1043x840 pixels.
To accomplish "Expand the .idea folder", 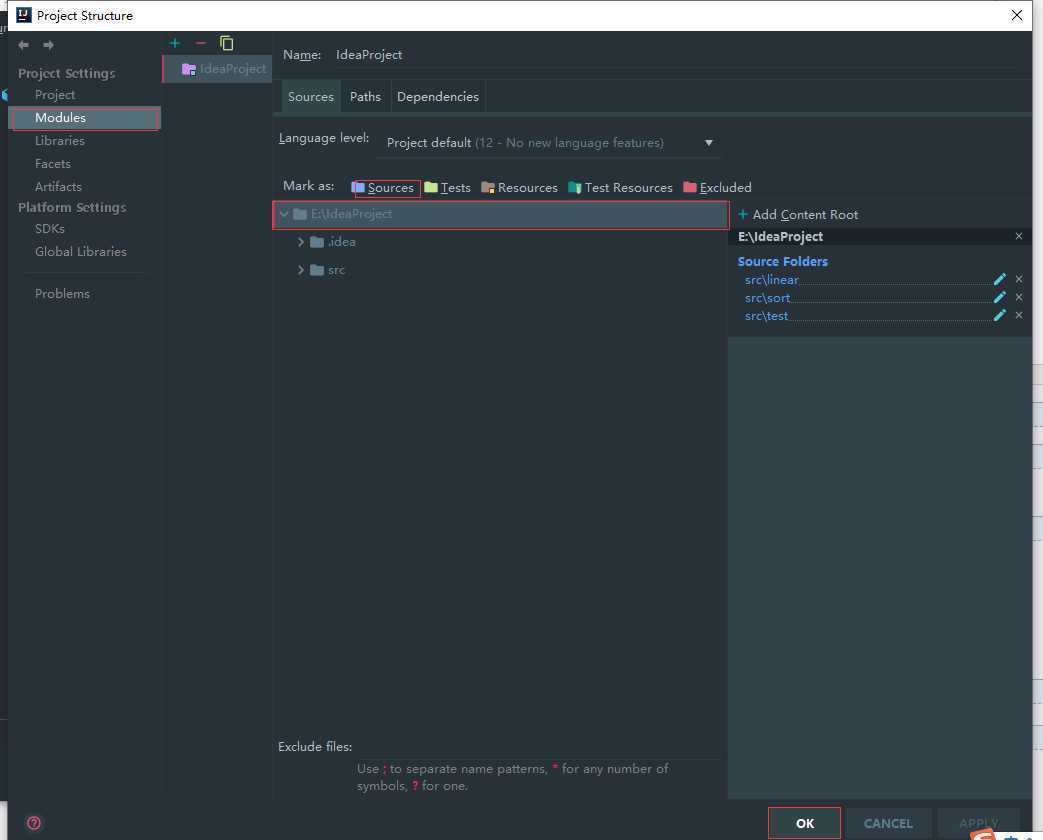I will [301, 242].
